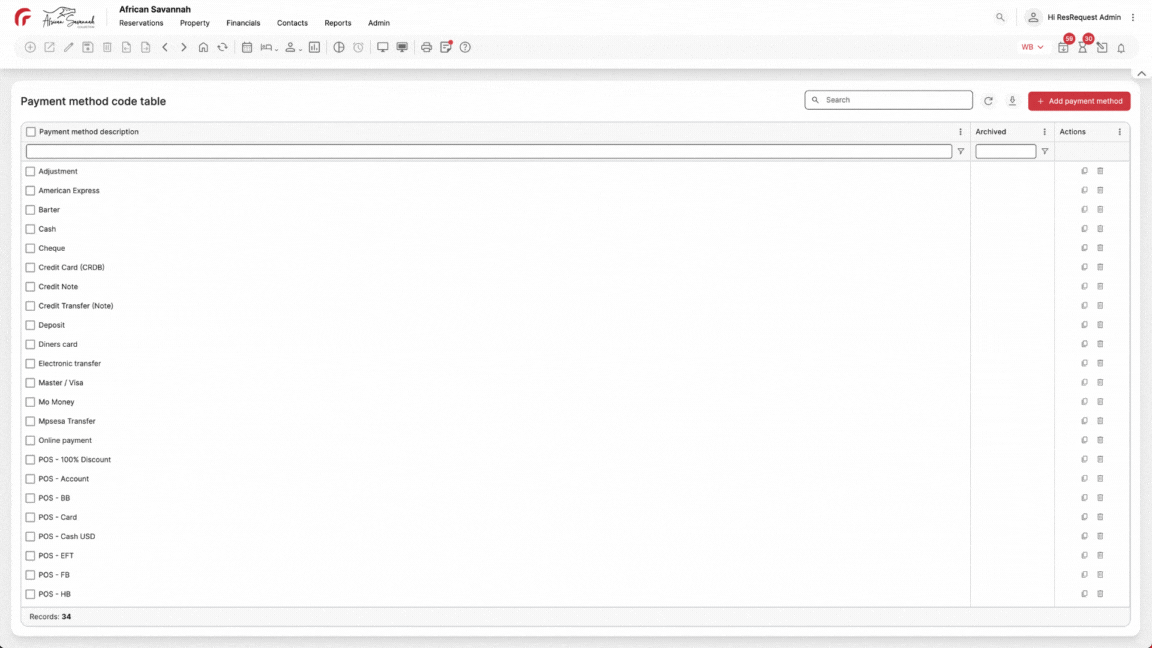Open the calendar icon in the toolbar

pyautogui.click(x=247, y=47)
